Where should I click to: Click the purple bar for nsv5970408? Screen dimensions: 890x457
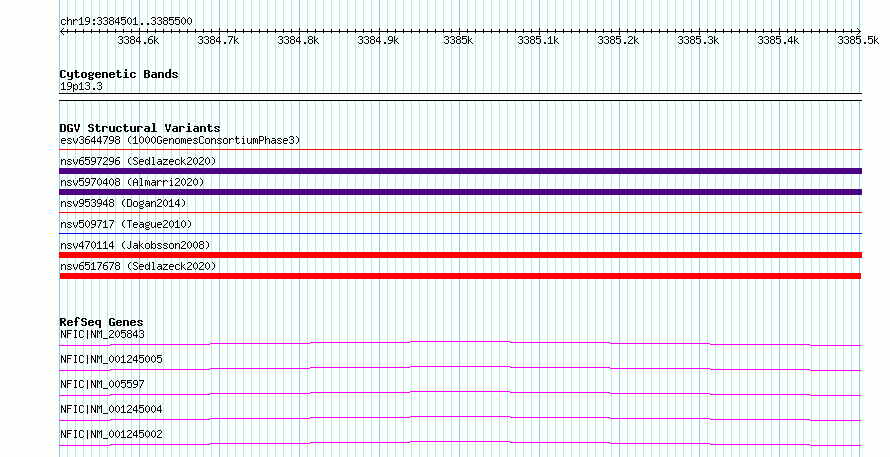point(460,192)
